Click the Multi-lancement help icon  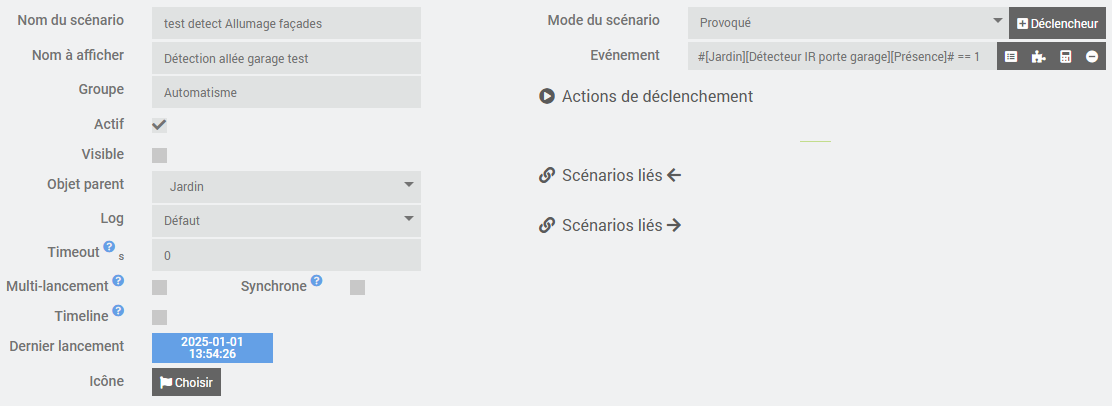[118, 281]
